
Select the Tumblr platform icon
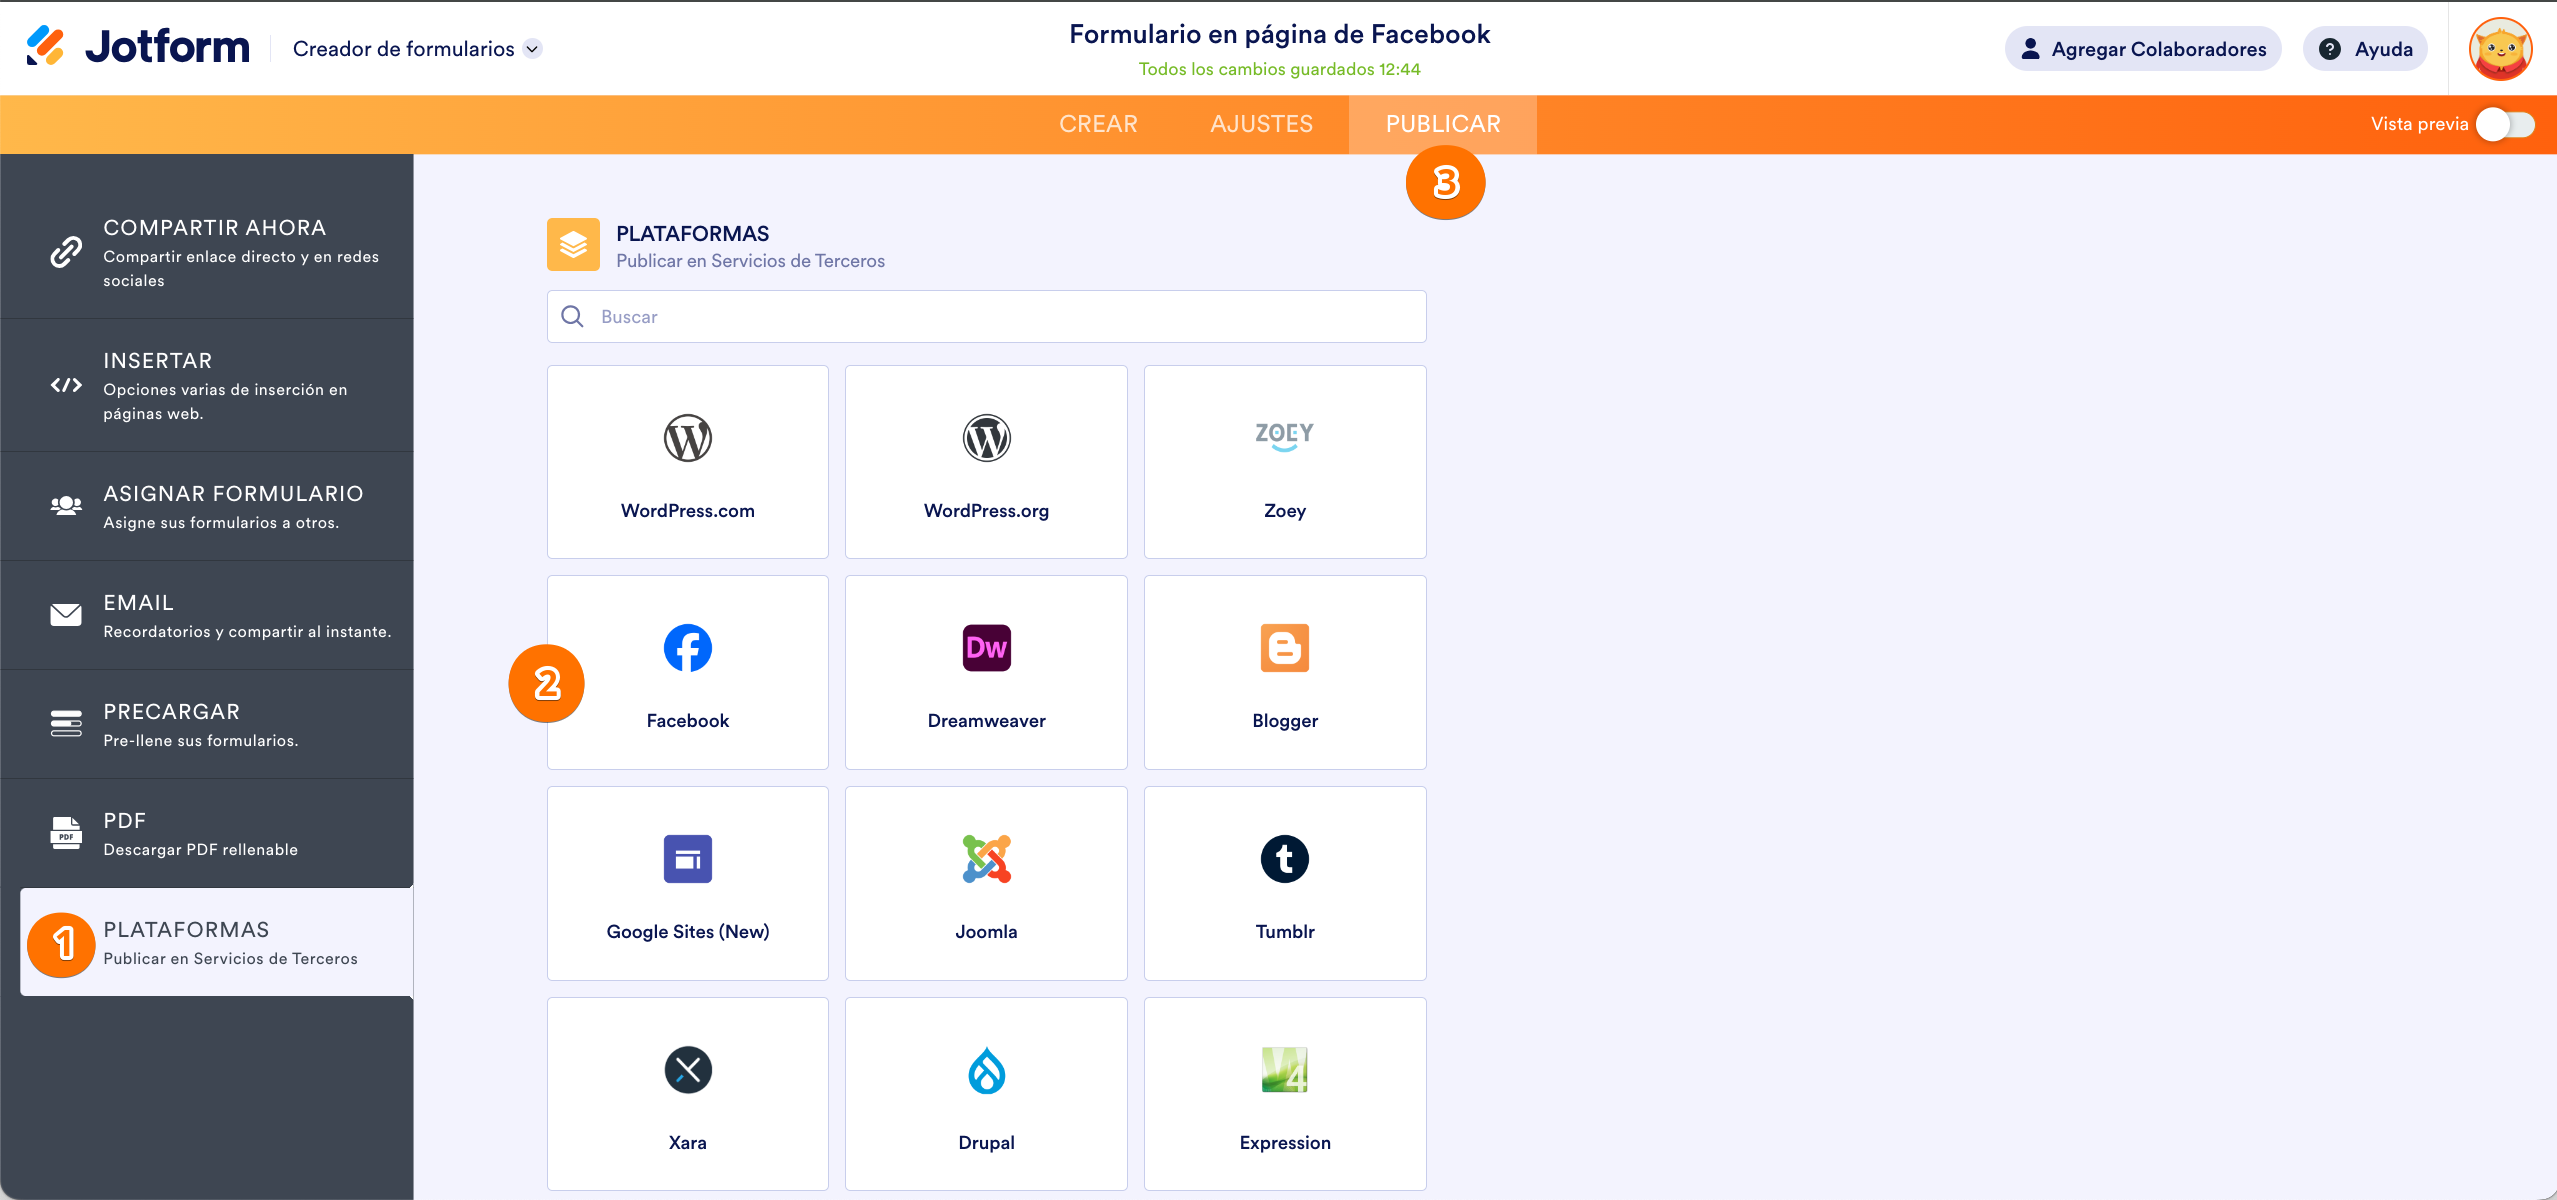tap(1284, 859)
